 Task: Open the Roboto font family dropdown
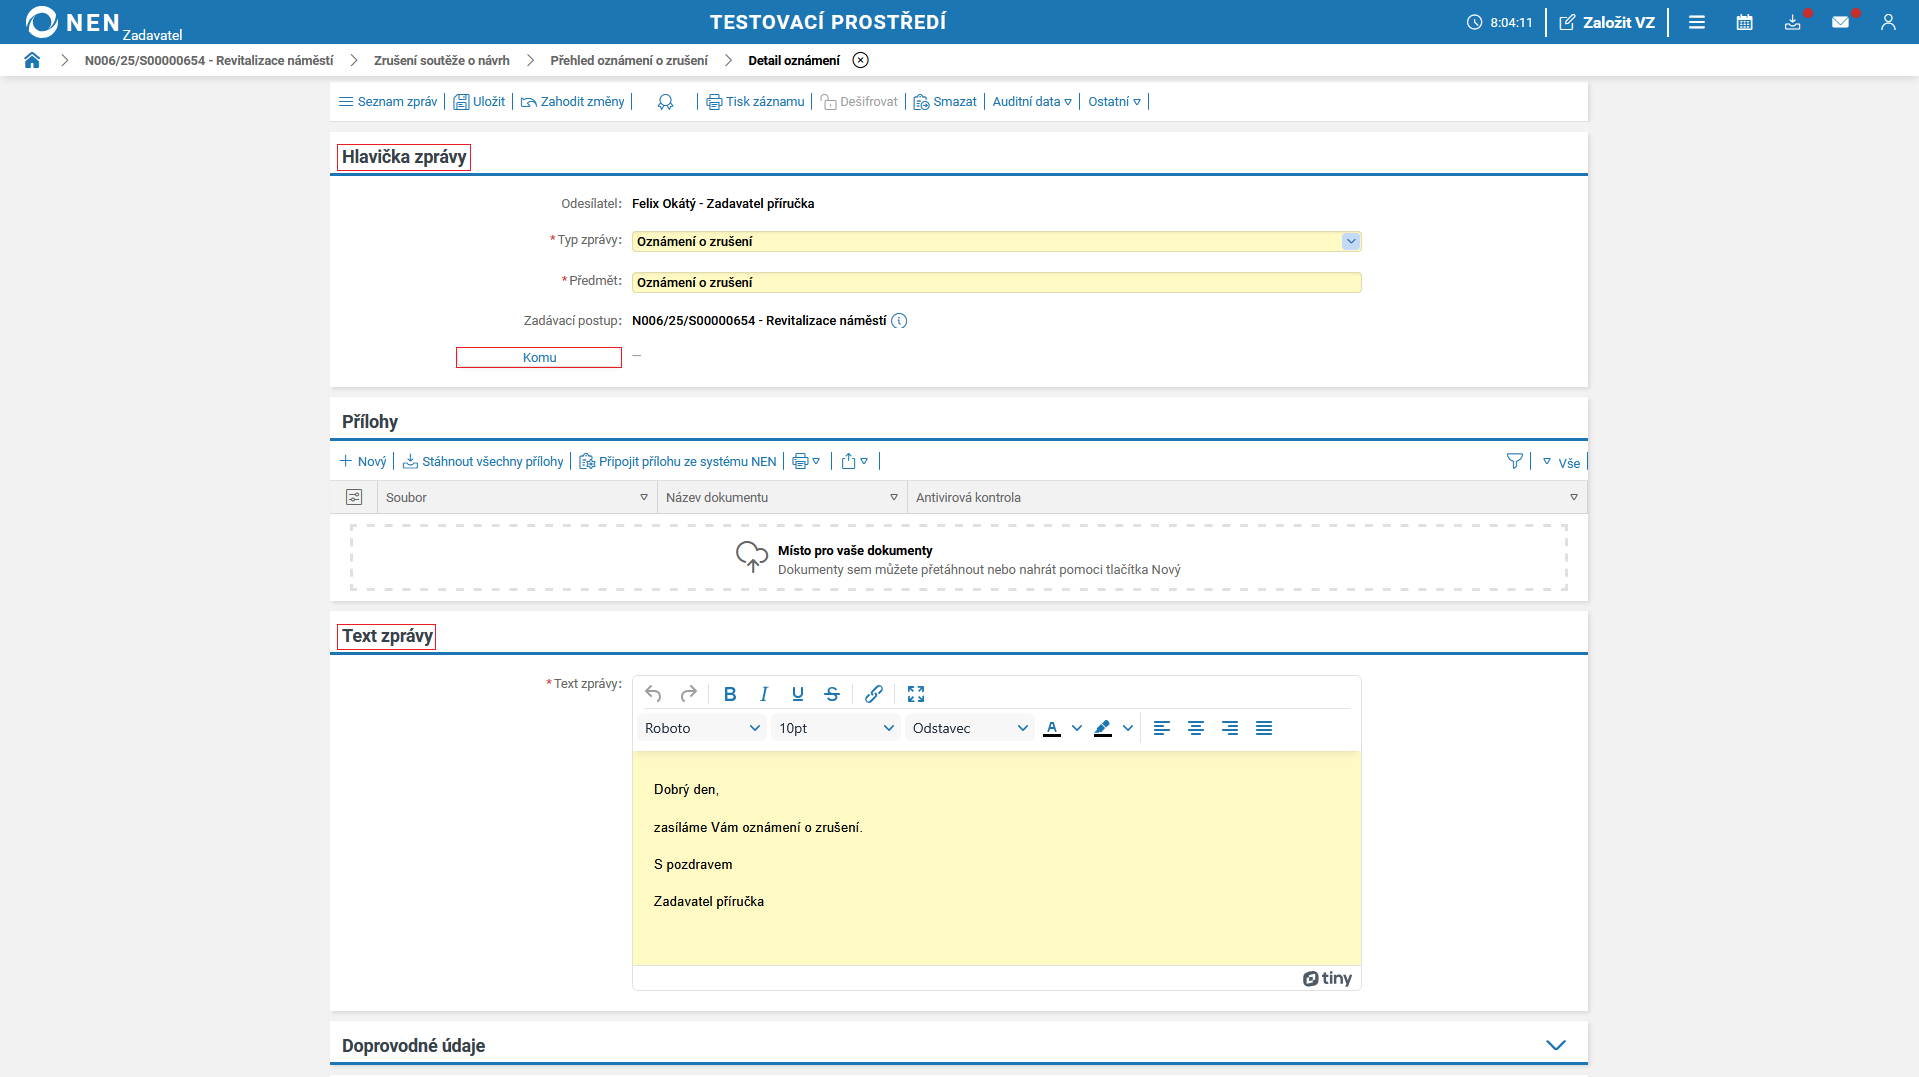pos(702,728)
